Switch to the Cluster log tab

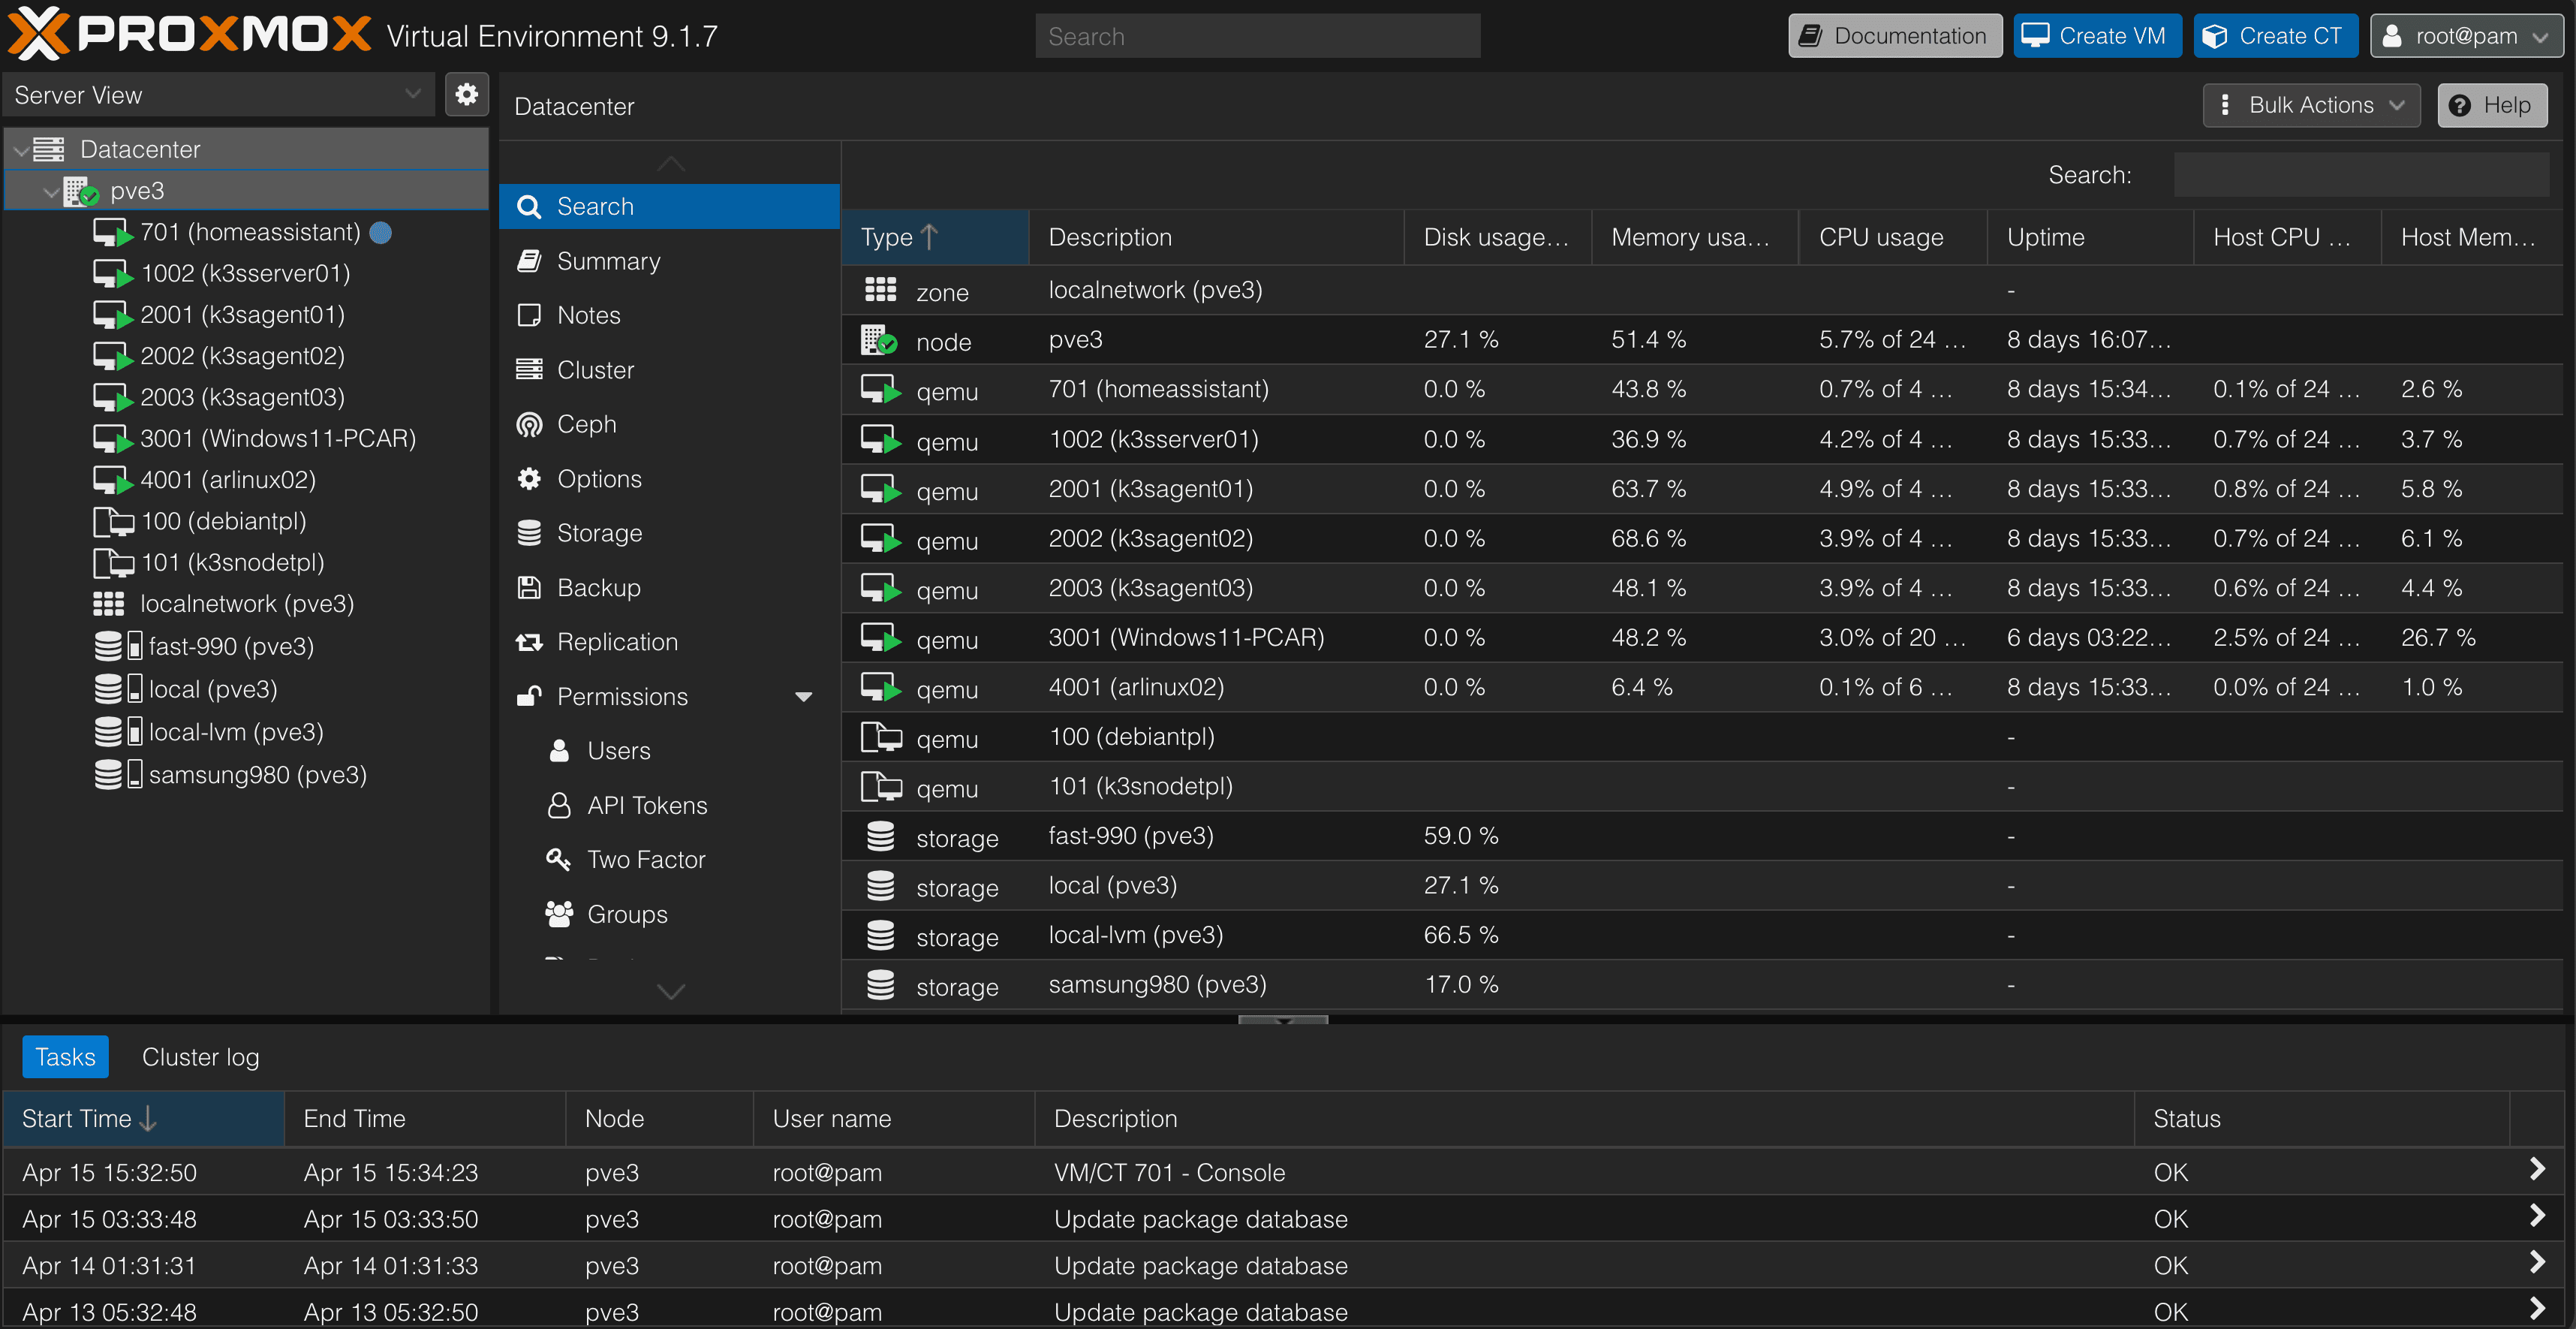tap(200, 1056)
